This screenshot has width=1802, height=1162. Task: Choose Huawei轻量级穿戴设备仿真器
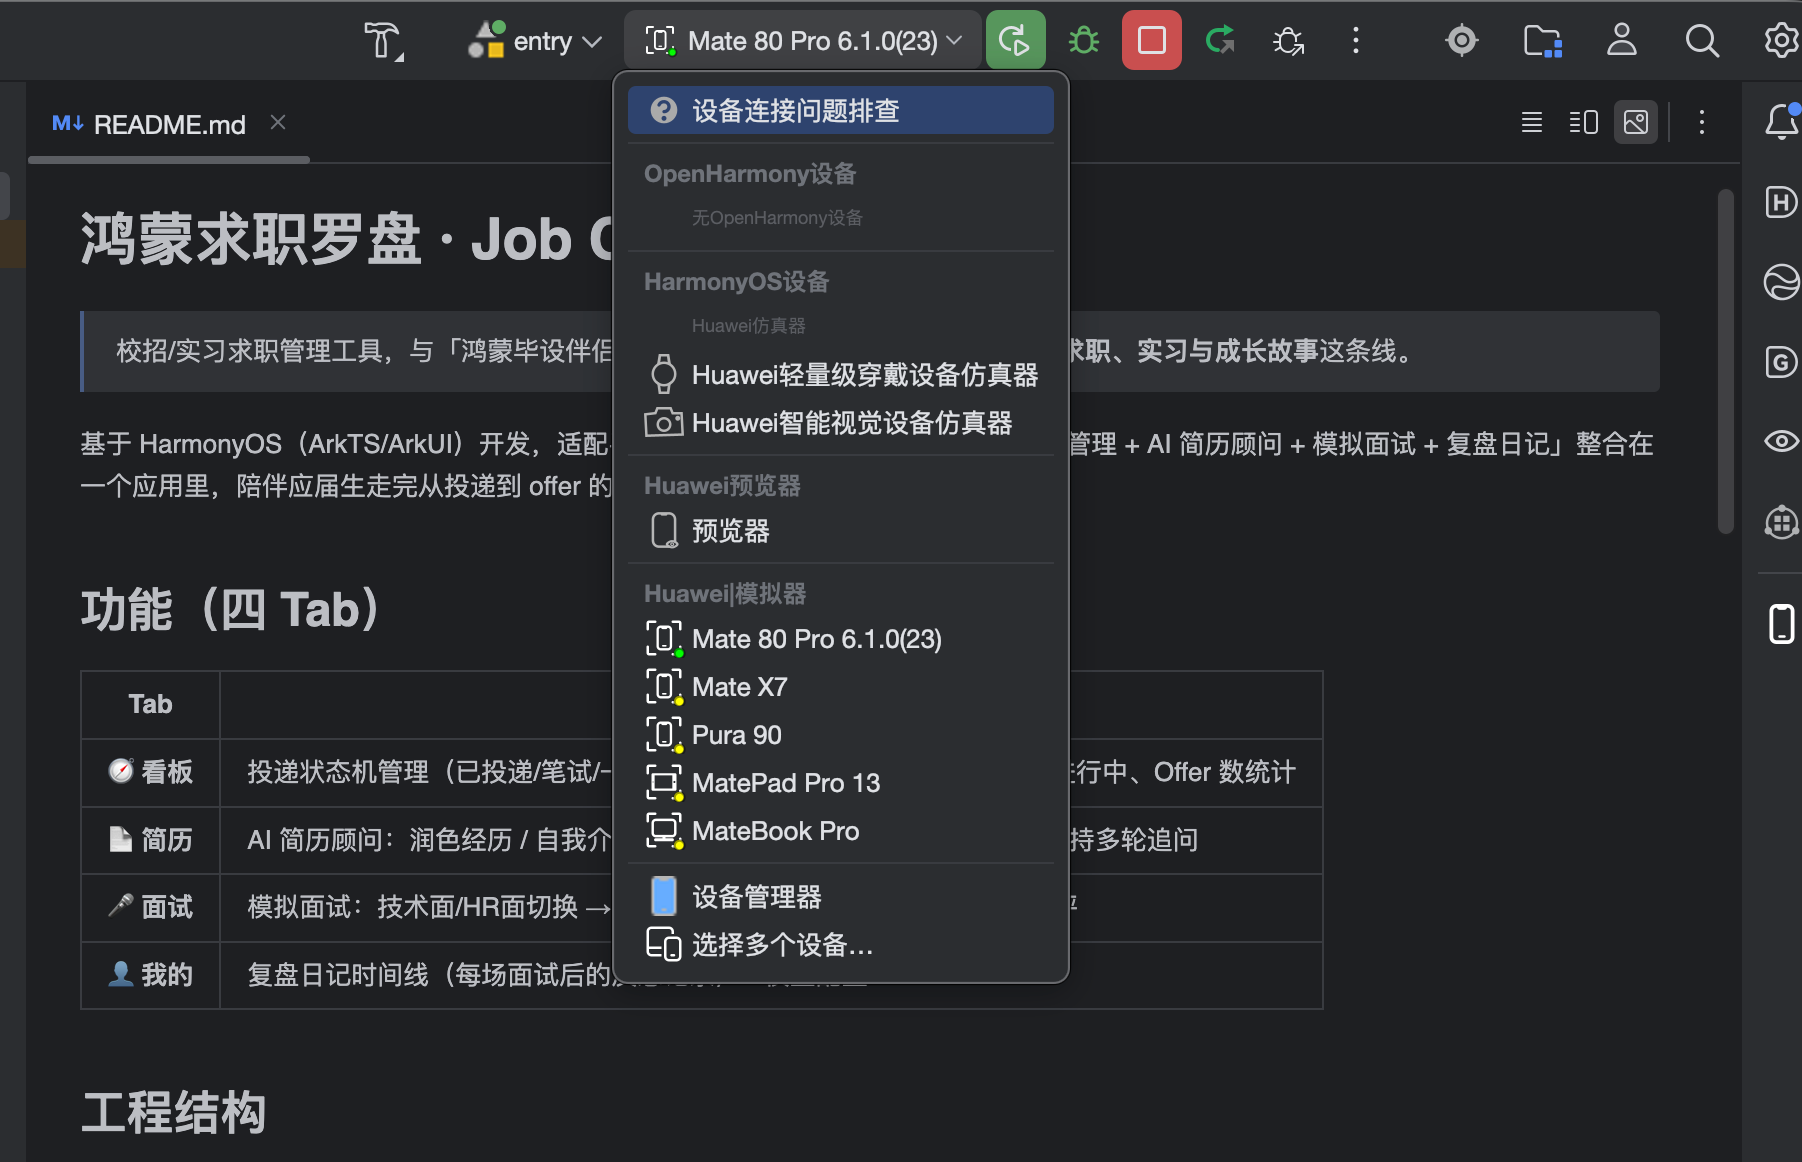pyautogui.click(x=841, y=375)
